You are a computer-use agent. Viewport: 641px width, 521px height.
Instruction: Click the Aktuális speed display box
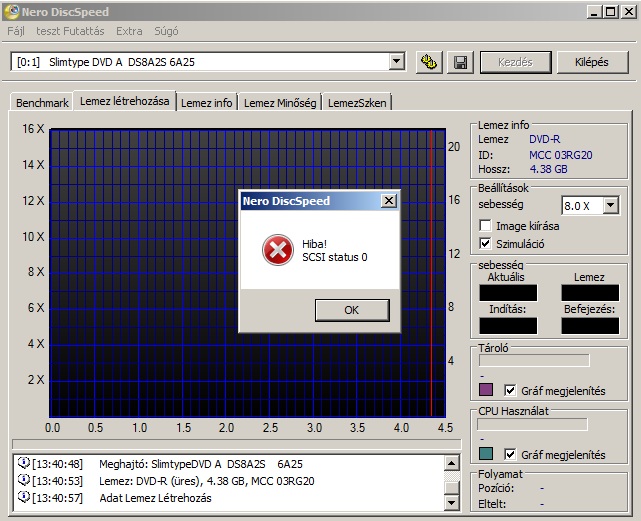pos(508,293)
